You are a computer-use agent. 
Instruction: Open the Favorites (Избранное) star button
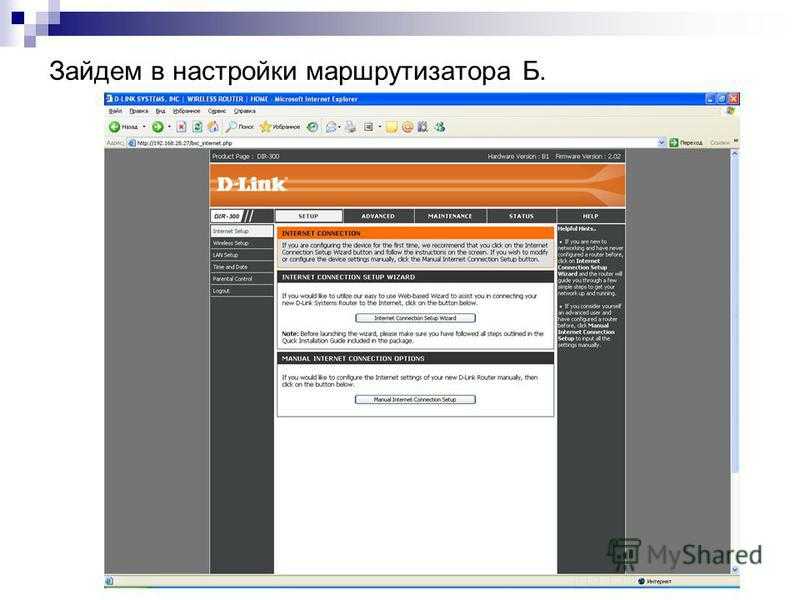pos(280,127)
